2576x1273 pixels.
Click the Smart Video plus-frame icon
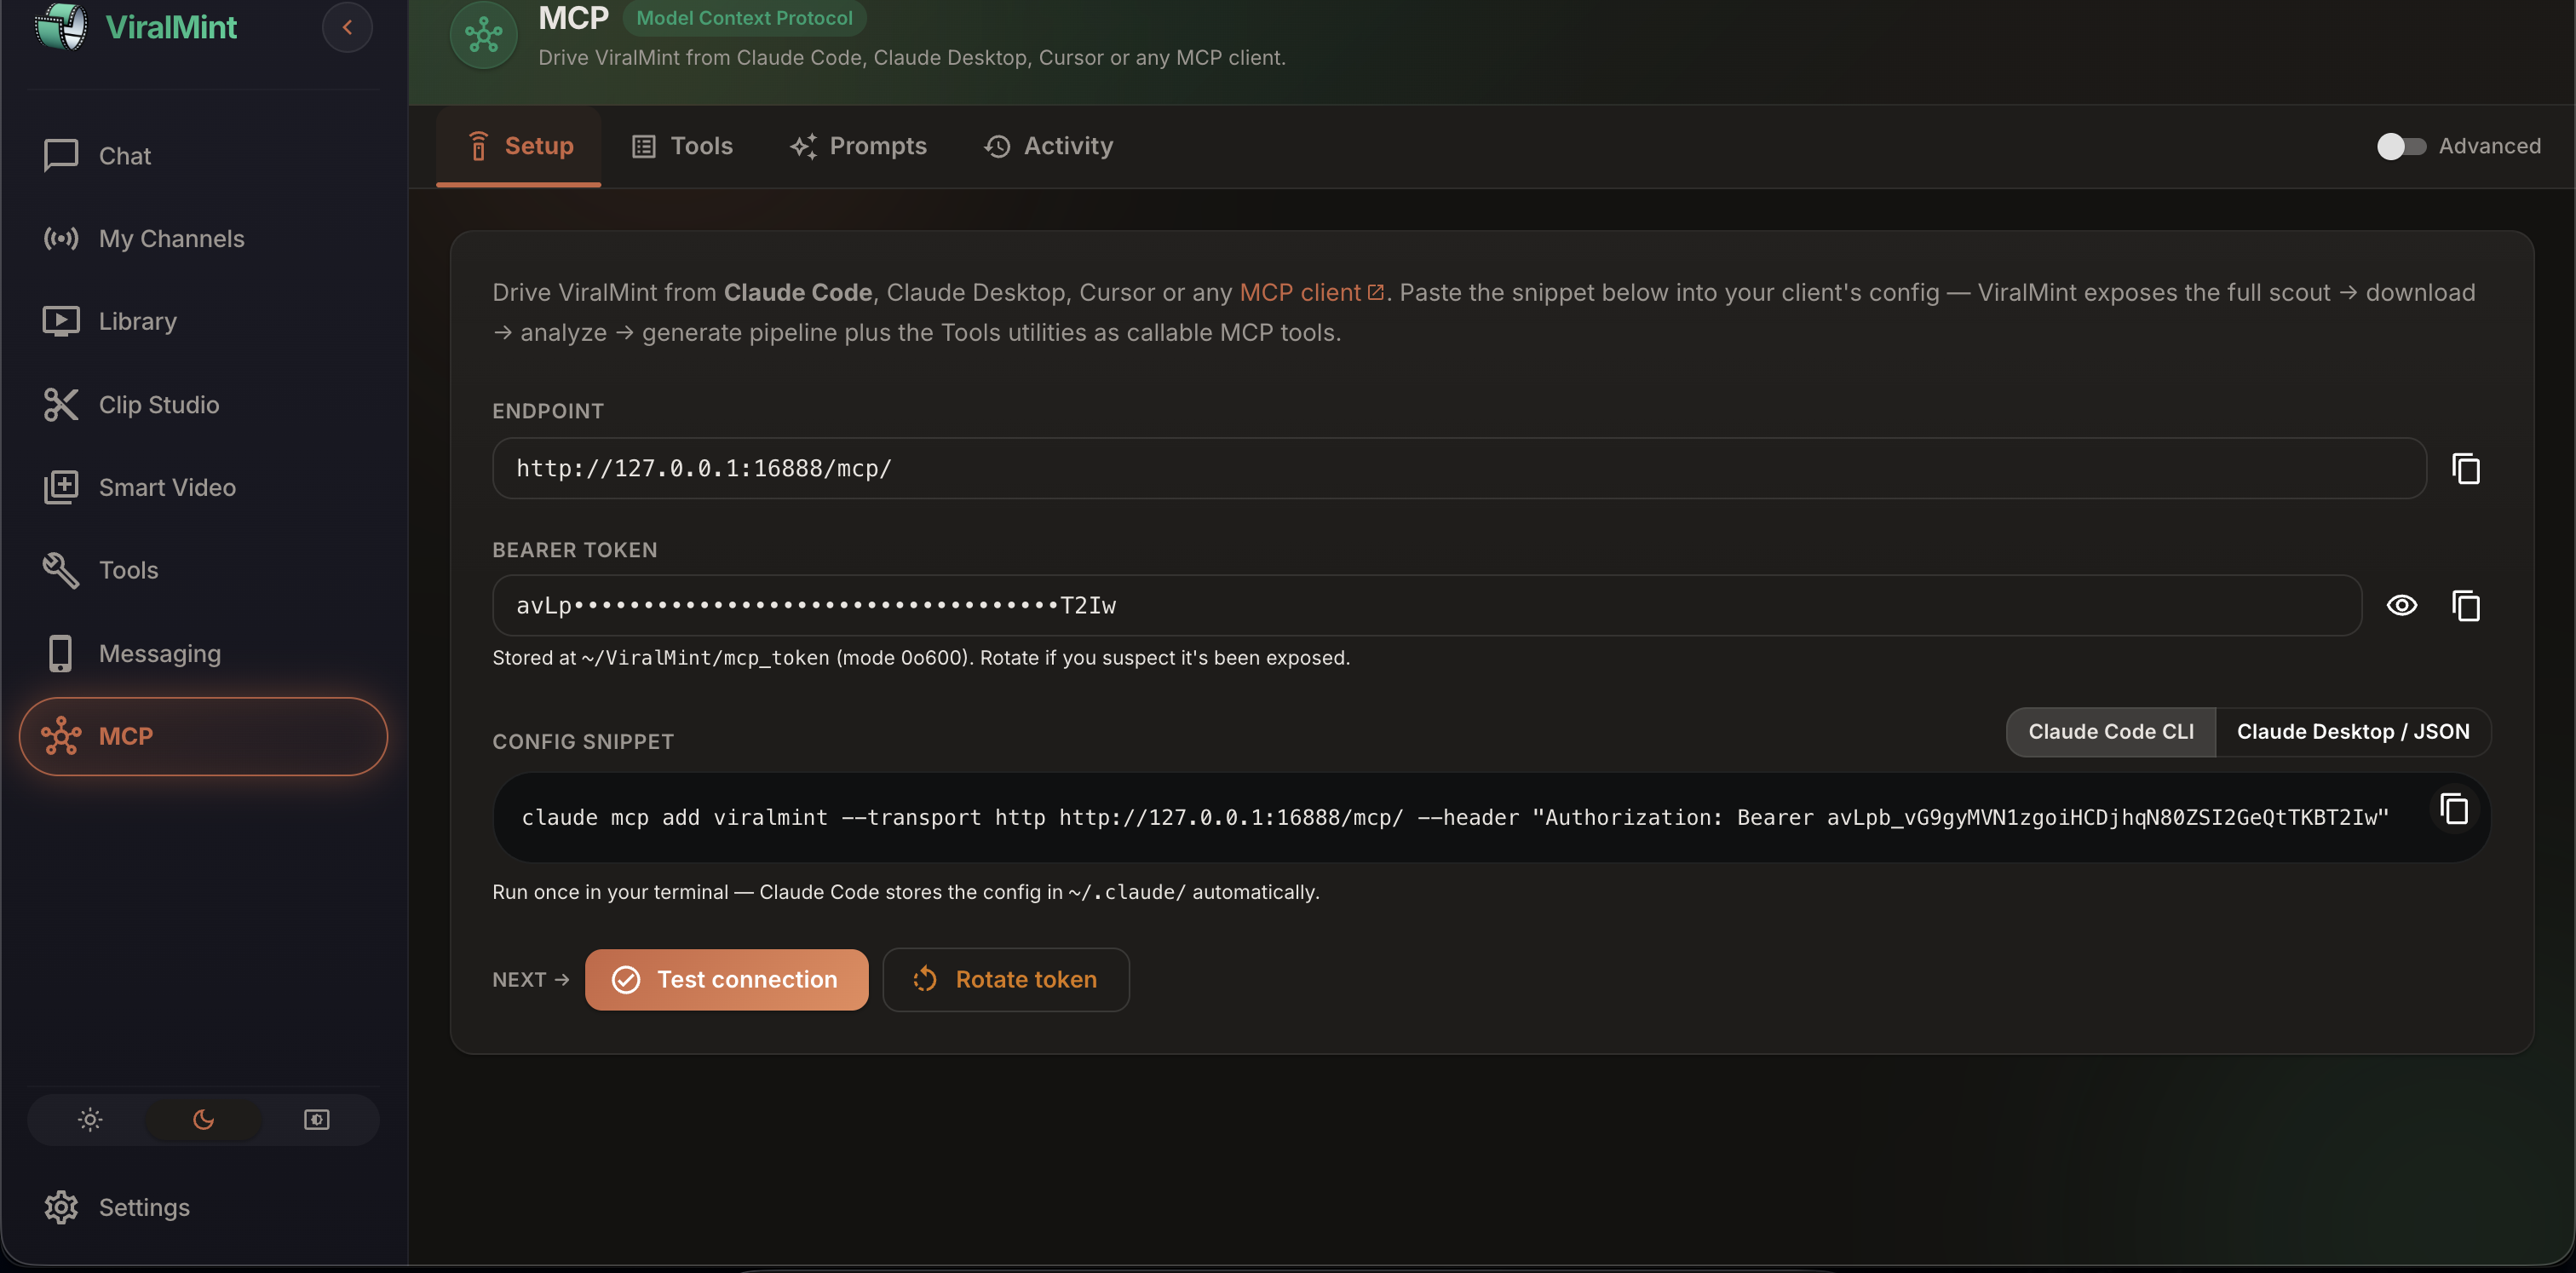tap(61, 488)
